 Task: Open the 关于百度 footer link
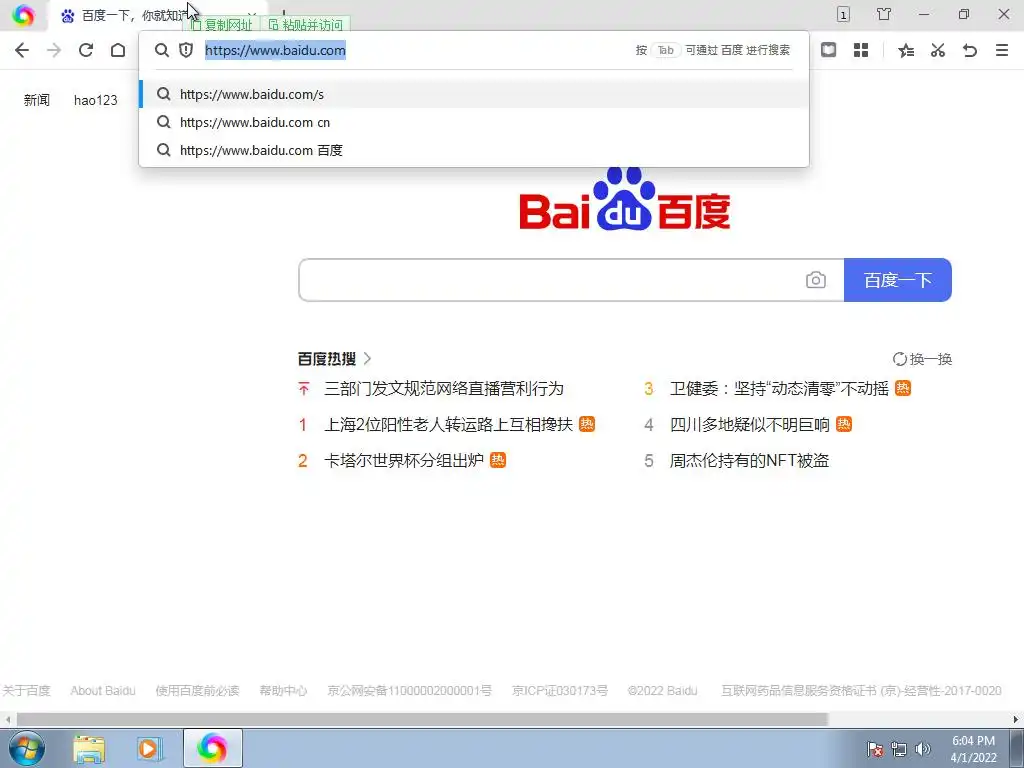tap(26, 690)
